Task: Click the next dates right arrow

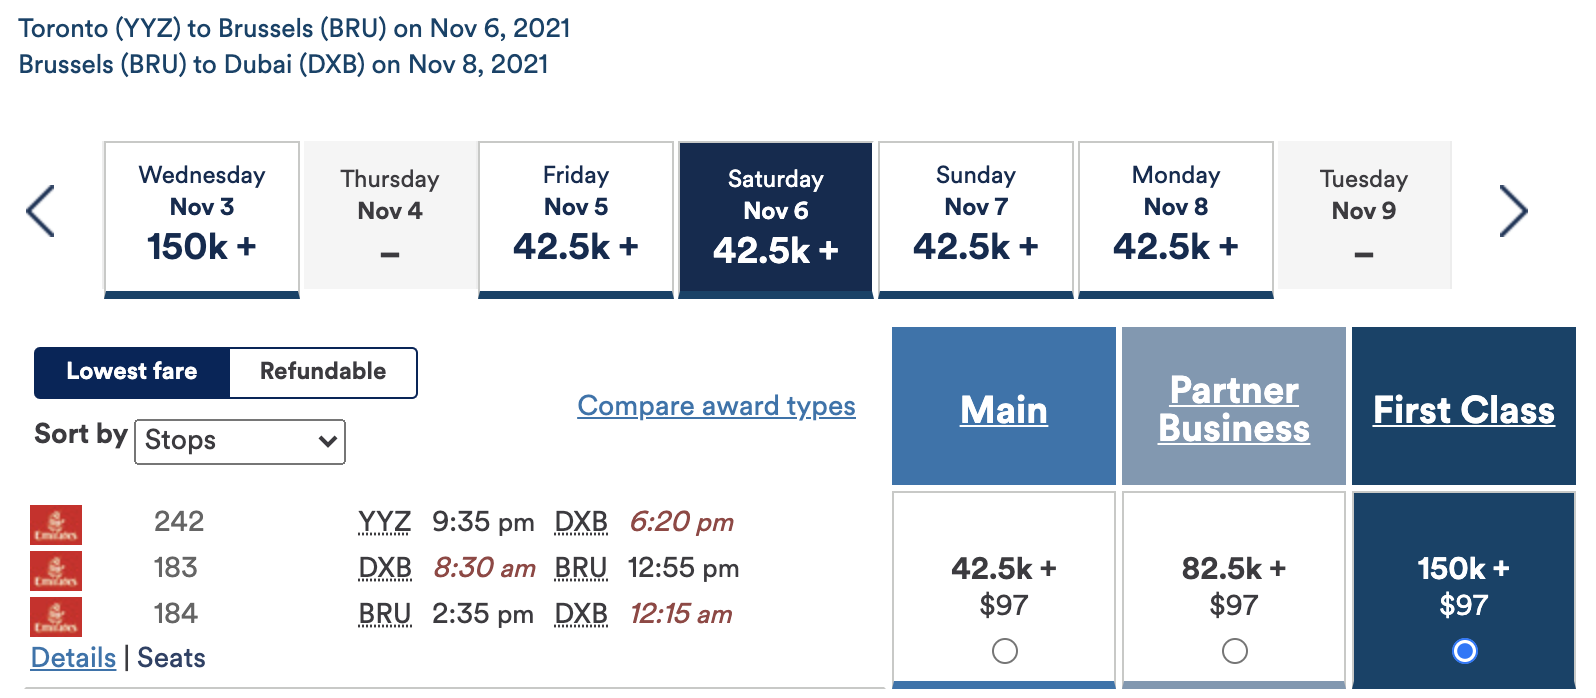Action: pyautogui.click(x=1513, y=211)
